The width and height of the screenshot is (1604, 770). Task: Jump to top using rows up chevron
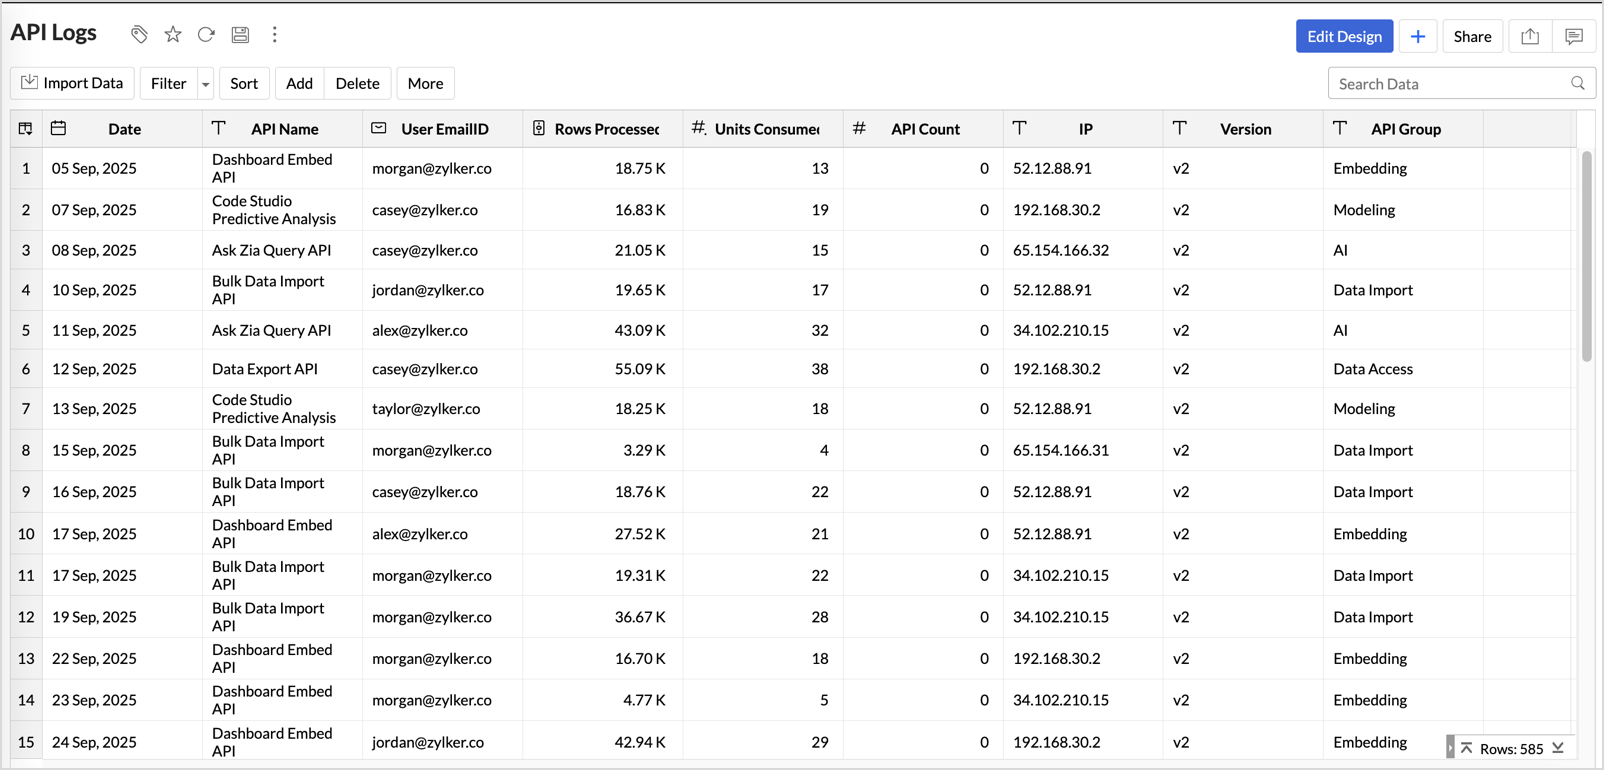click(x=1467, y=748)
